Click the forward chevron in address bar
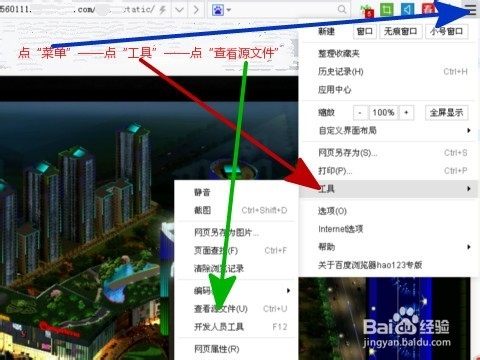Viewport: 480px width, 360px height. tap(196, 10)
